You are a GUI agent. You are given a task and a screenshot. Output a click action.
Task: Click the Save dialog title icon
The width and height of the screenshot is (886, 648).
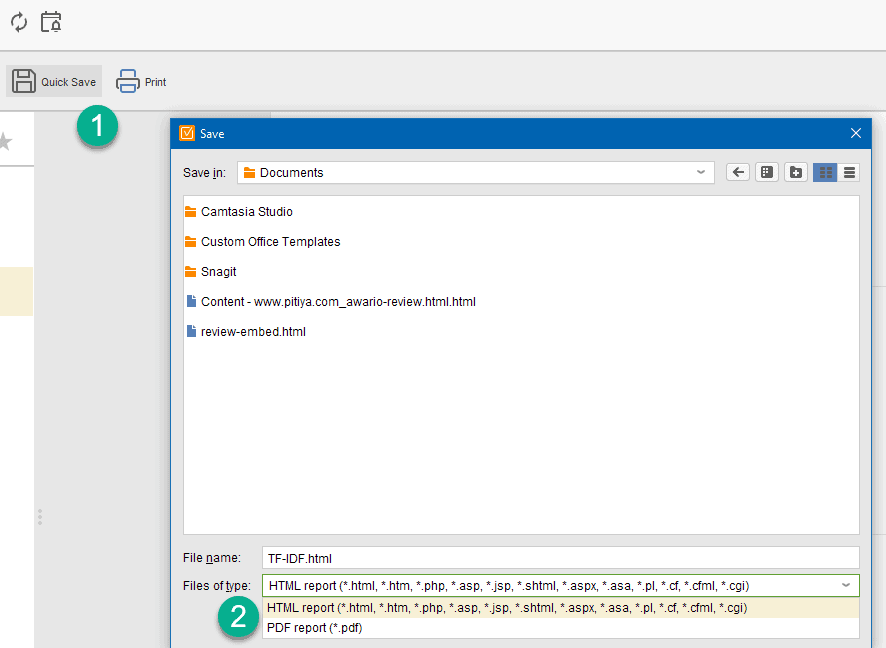(x=187, y=133)
